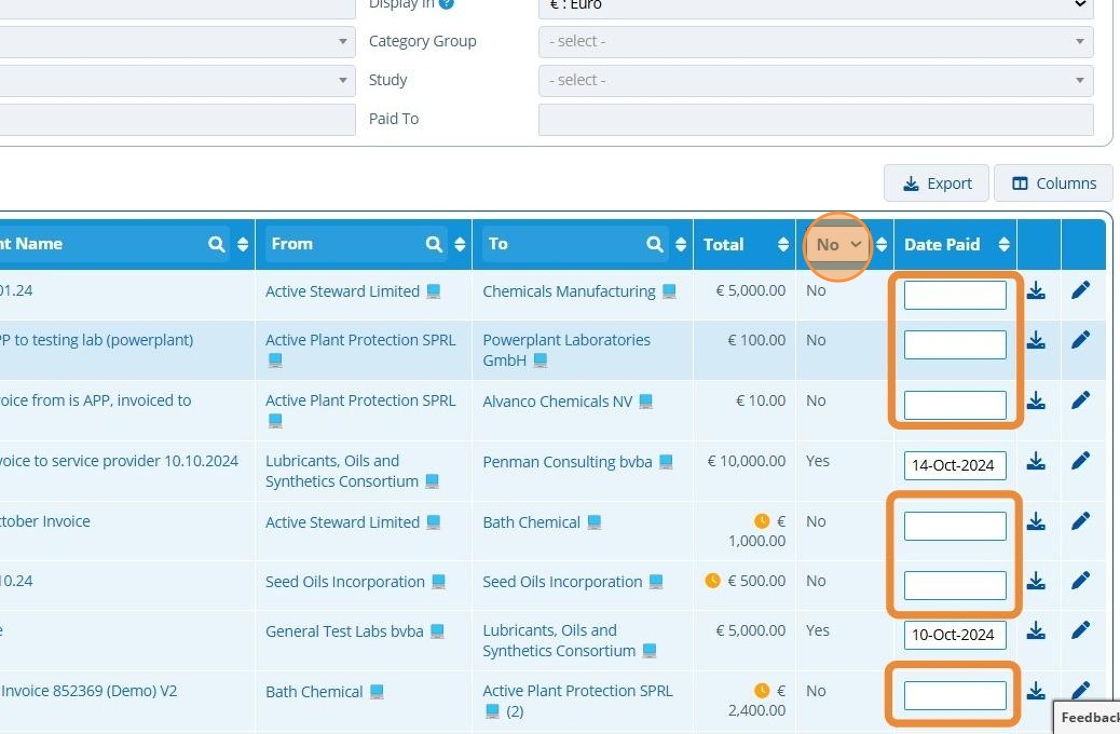Open the Category Group select dropdown

tap(816, 41)
